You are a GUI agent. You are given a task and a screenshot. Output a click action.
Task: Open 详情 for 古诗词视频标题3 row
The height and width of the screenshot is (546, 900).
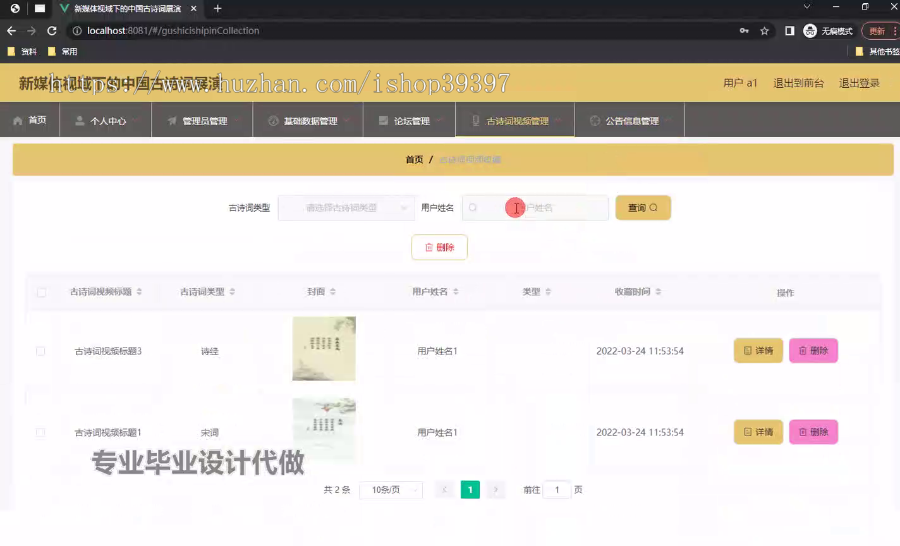pos(758,351)
